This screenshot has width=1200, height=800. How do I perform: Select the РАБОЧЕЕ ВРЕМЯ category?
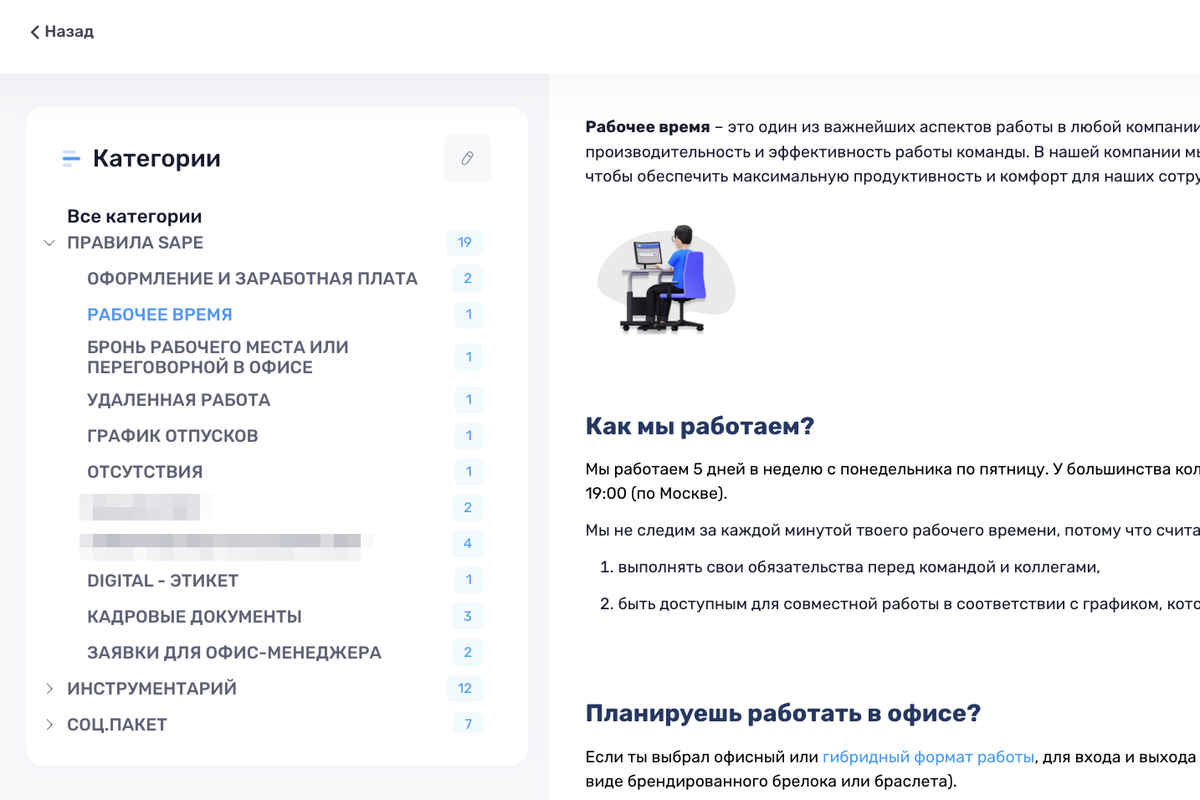159,315
